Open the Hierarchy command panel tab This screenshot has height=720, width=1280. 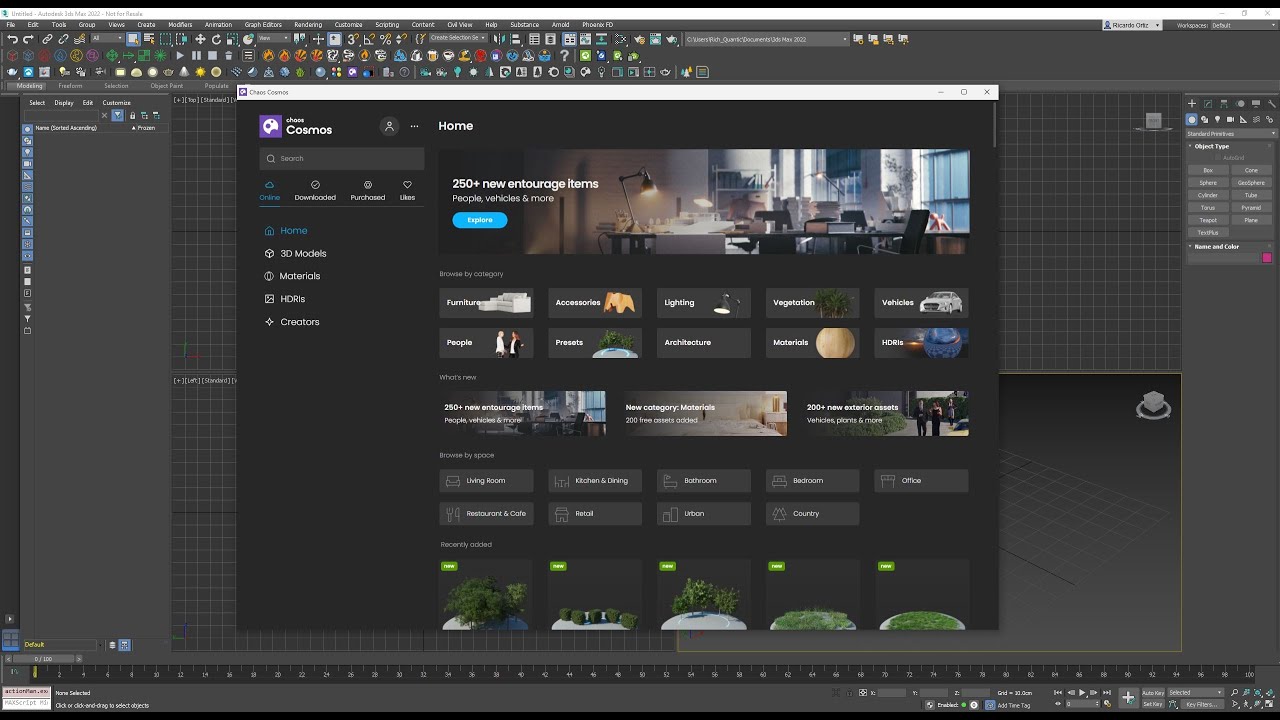(1224, 104)
